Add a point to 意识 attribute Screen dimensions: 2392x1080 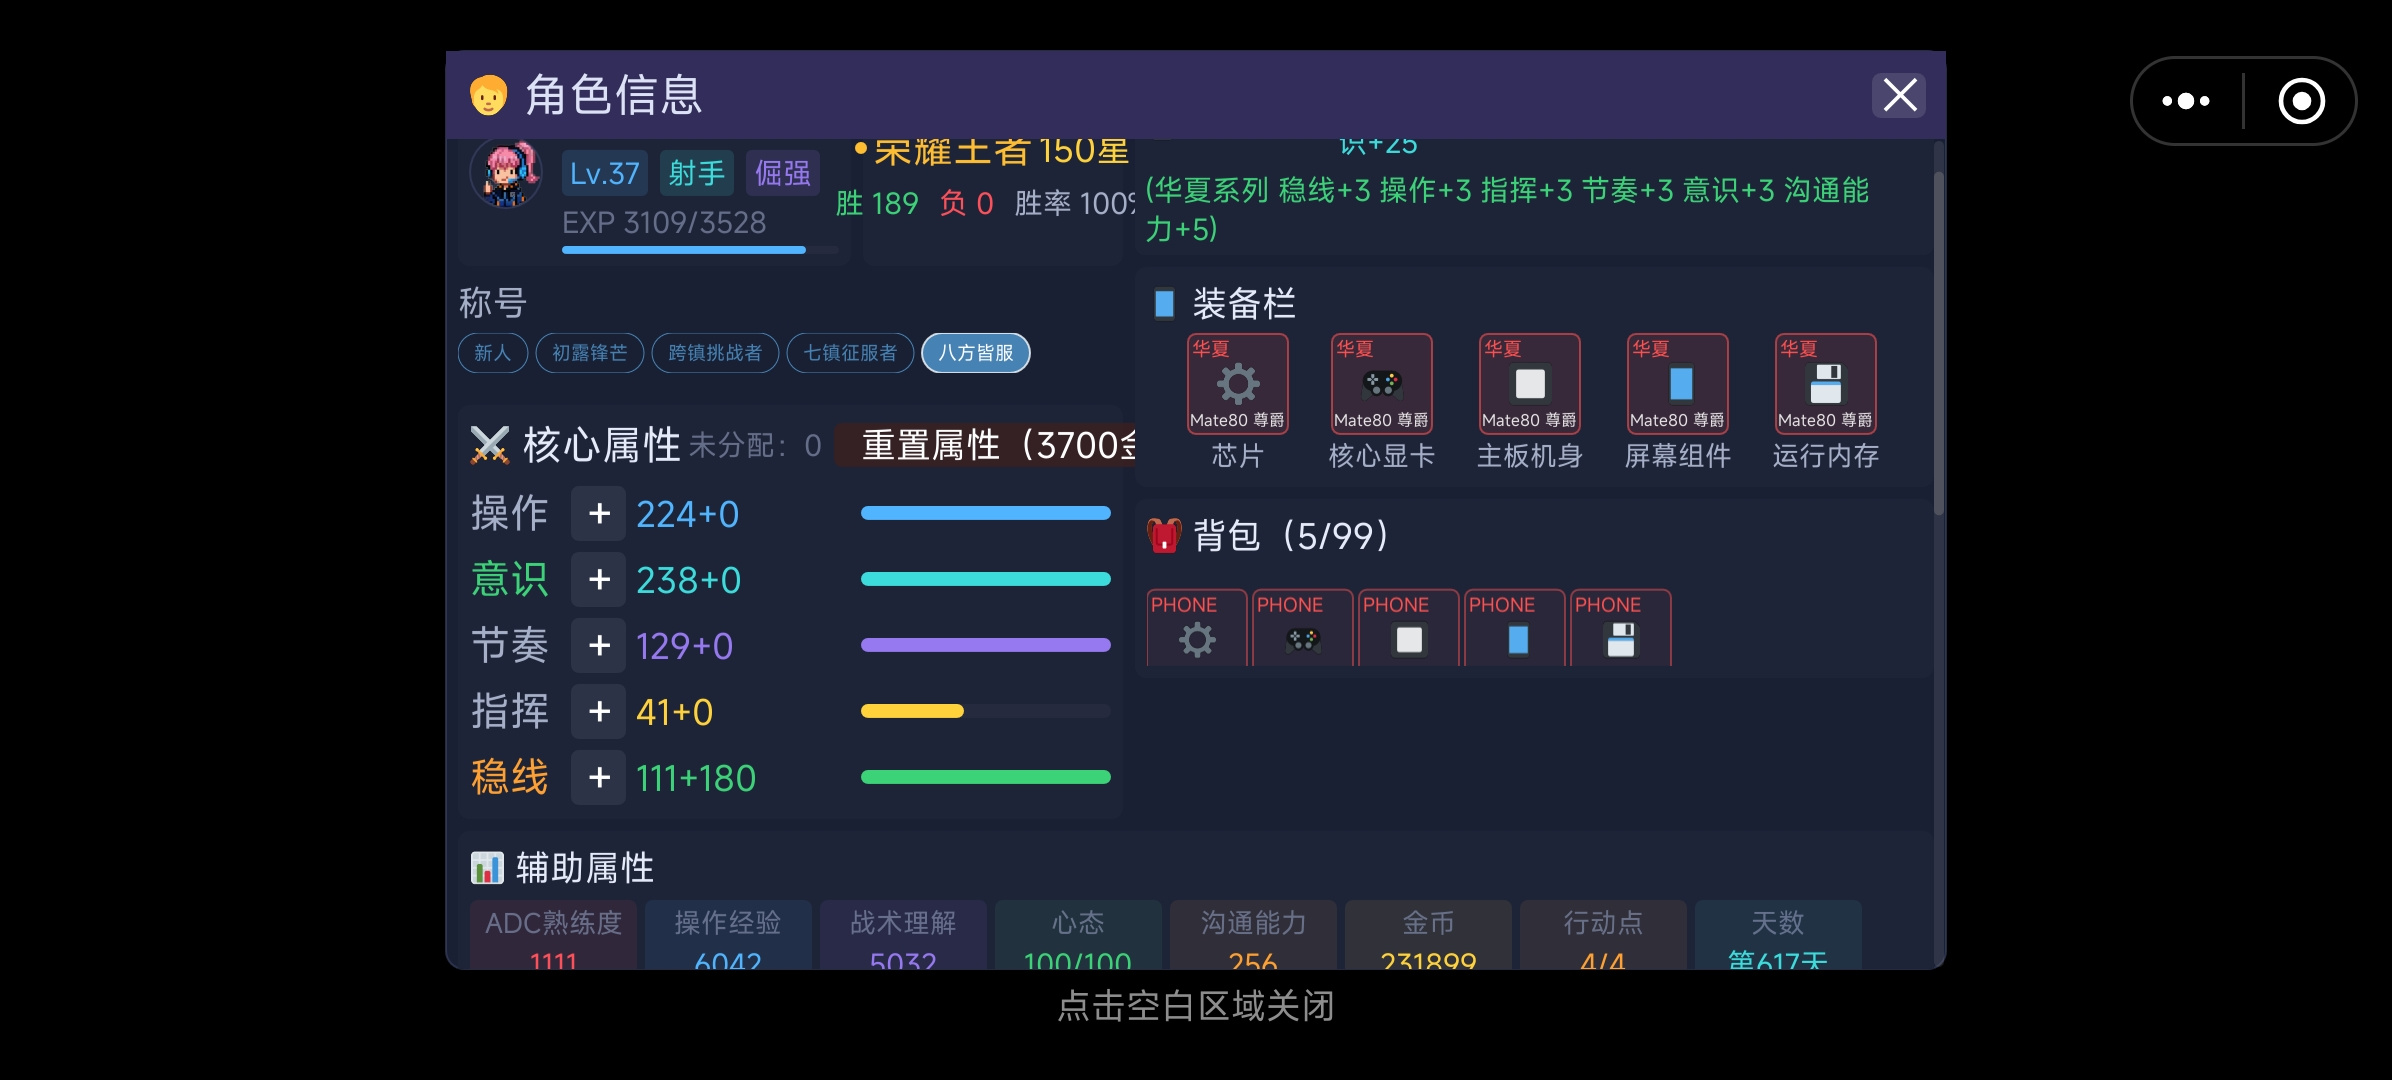tap(599, 580)
